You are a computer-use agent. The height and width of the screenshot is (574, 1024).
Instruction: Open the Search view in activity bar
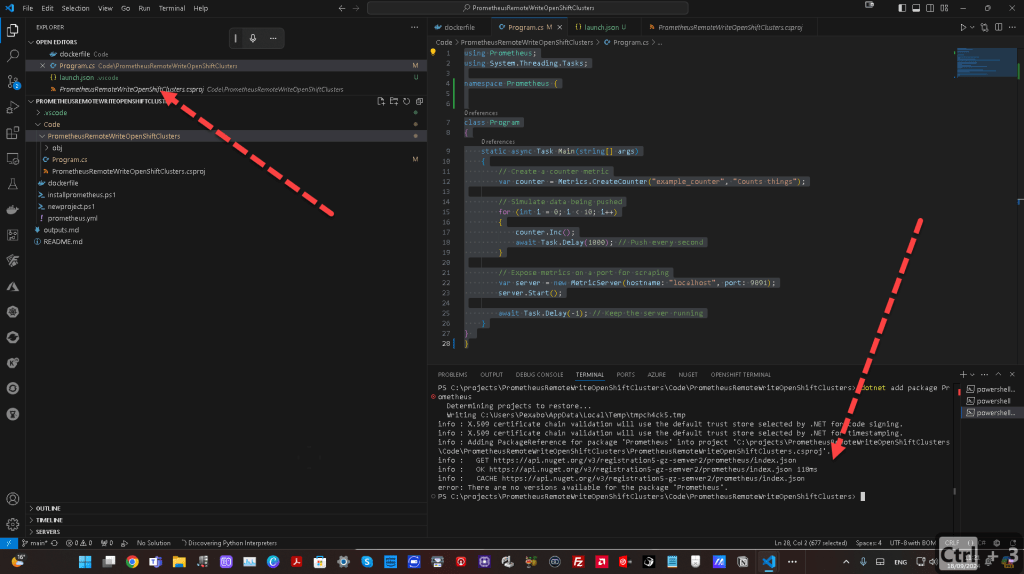pyautogui.click(x=12, y=56)
